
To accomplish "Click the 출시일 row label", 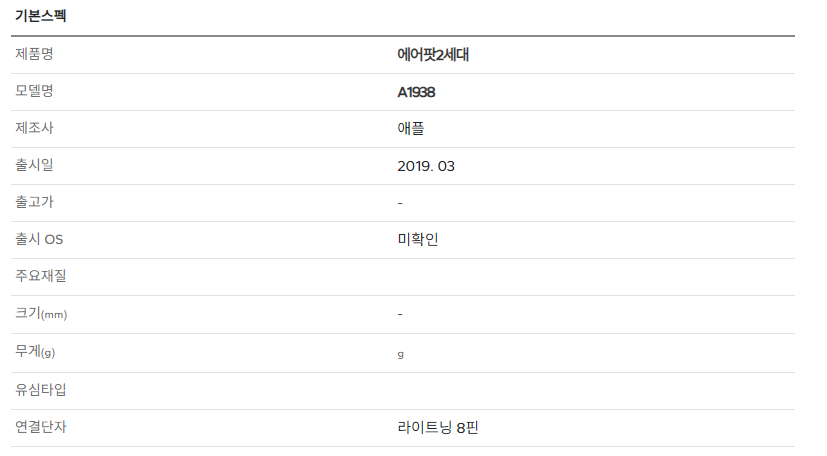I will coord(34,164).
